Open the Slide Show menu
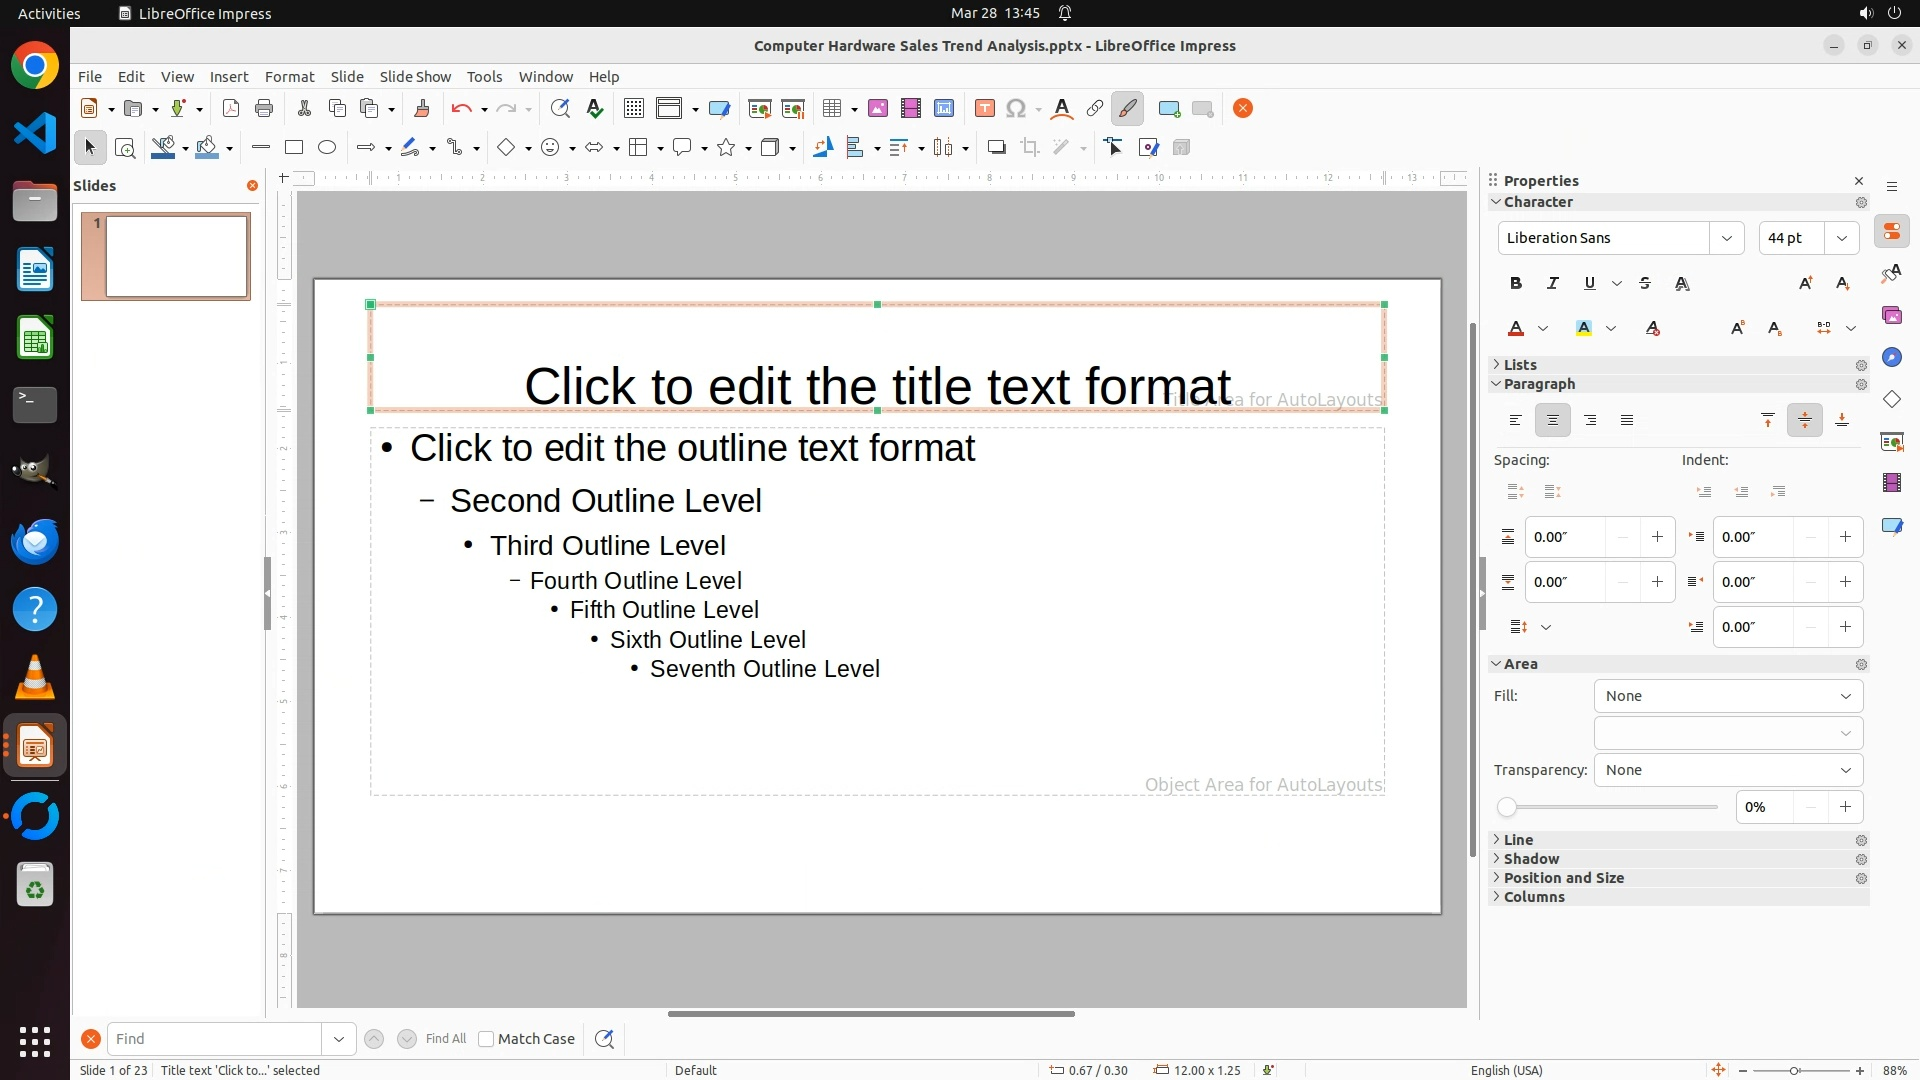The height and width of the screenshot is (1080, 1920). coord(415,77)
